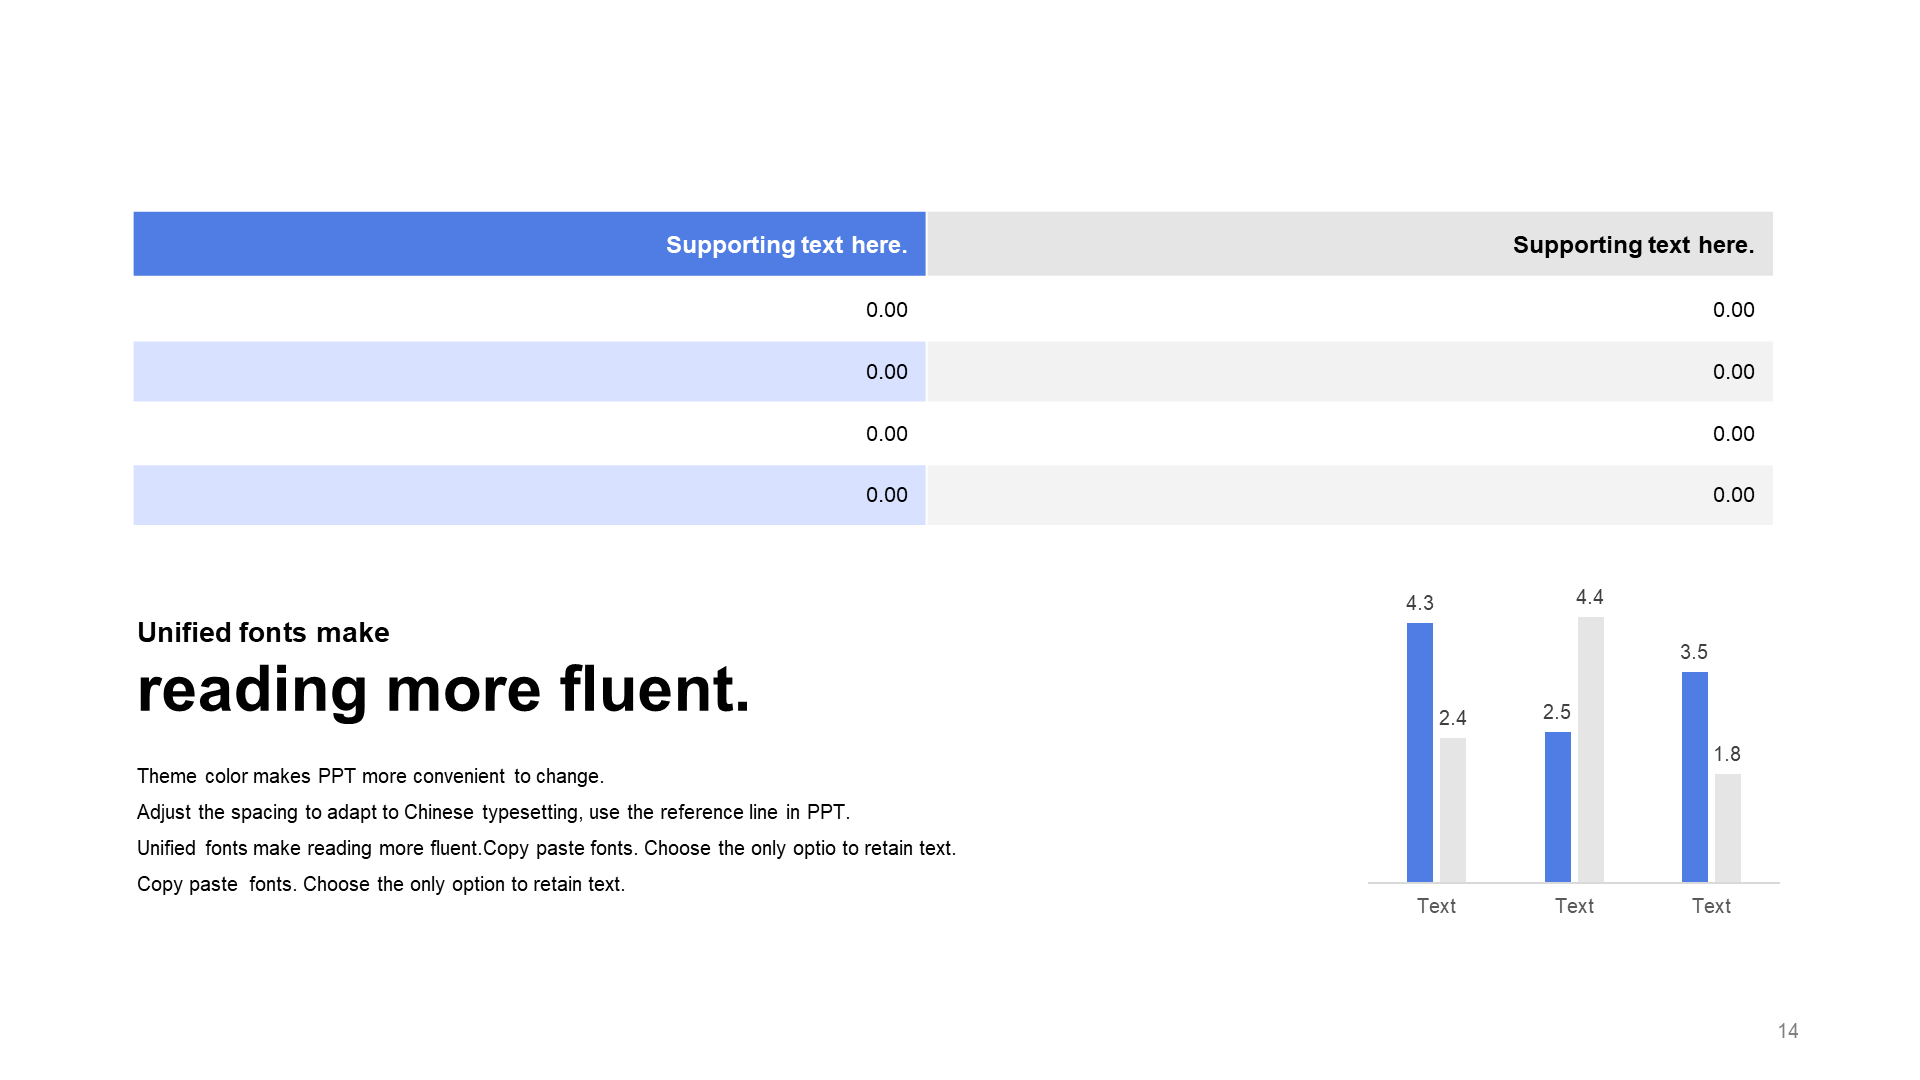The height and width of the screenshot is (1080, 1920).
Task: Select the gray bar labeled 4.4
Action: click(x=1591, y=749)
